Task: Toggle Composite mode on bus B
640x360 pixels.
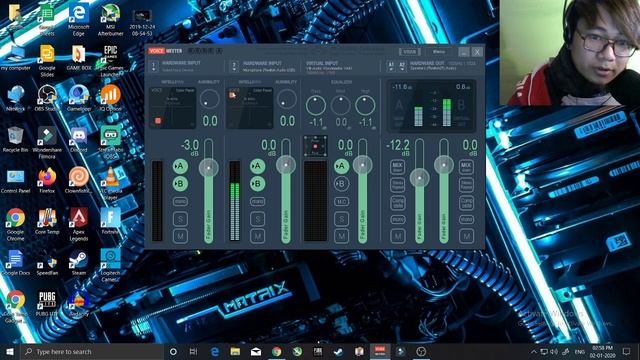Action: pyautogui.click(x=466, y=202)
